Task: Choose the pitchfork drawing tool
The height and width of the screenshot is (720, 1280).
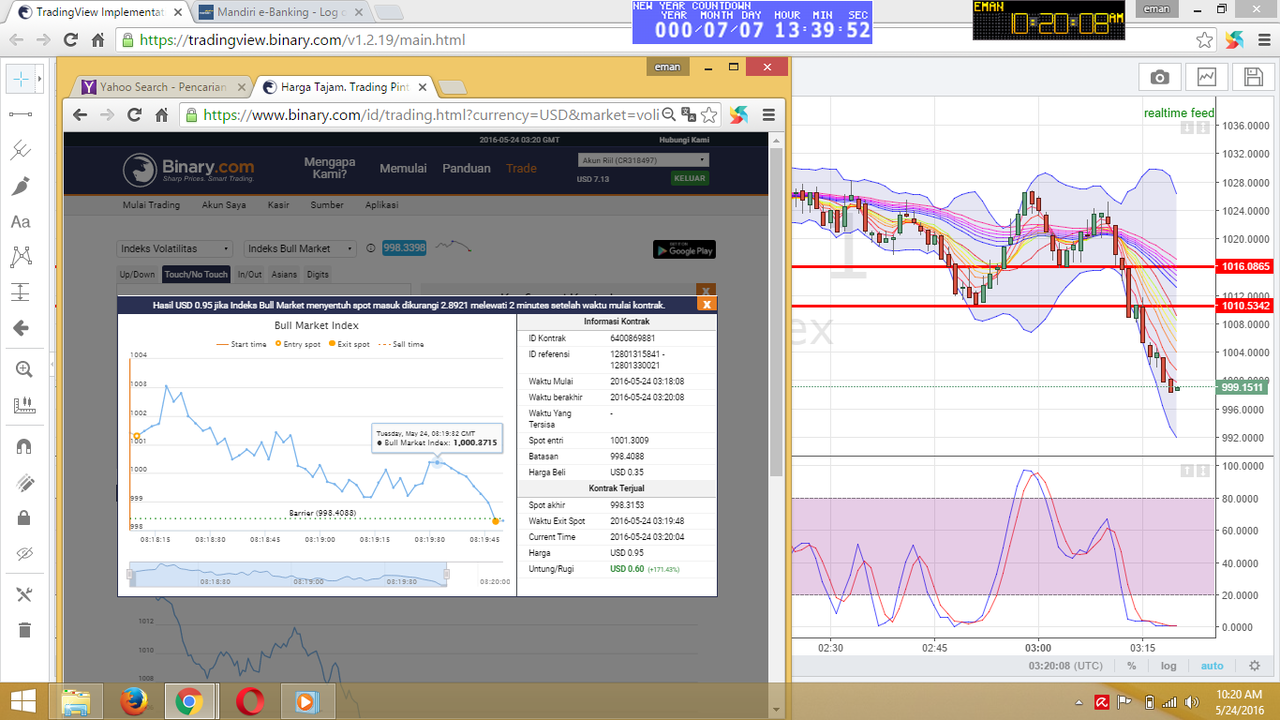Action: pos(21,150)
